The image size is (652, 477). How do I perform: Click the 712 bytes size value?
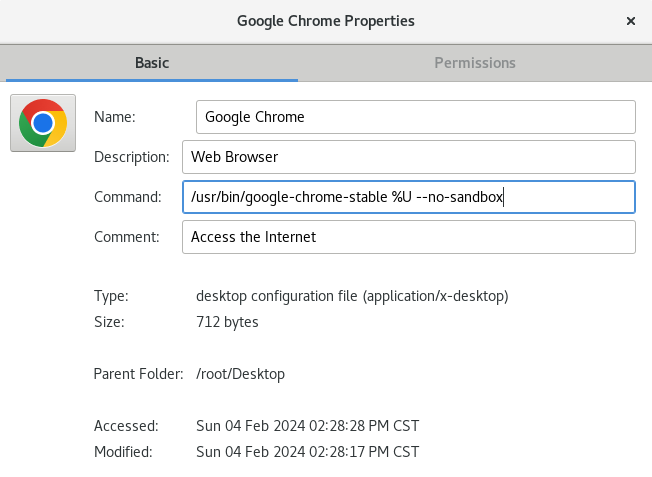coord(228,322)
